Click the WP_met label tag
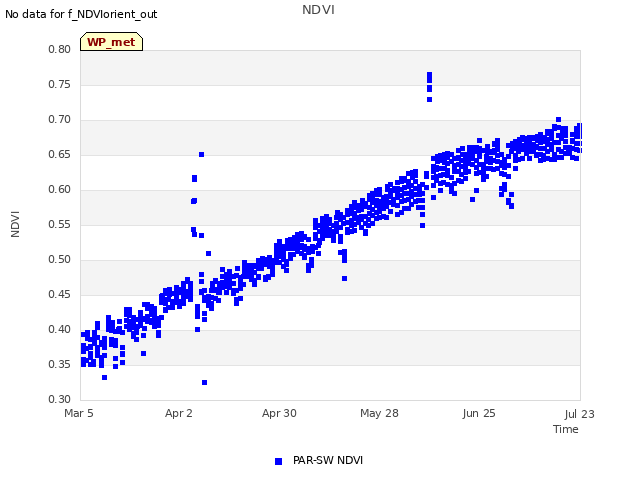The width and height of the screenshot is (640, 480). [111, 42]
